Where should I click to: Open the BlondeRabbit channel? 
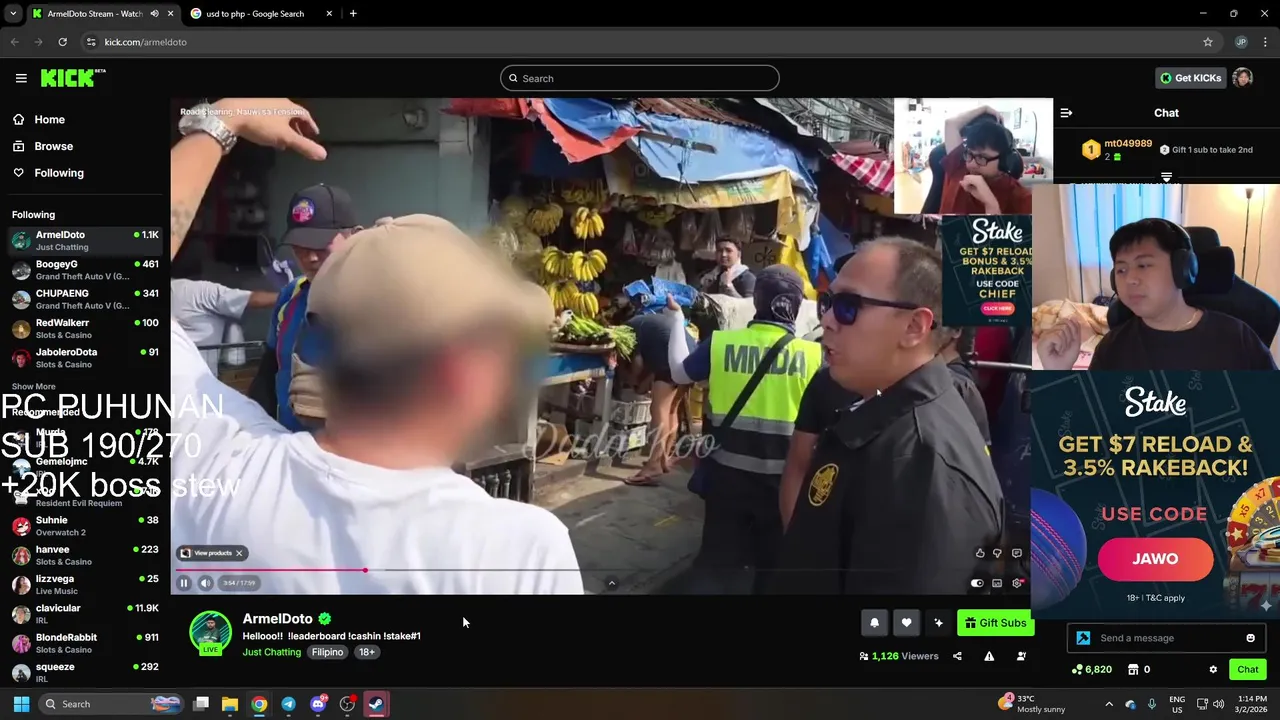tap(85, 643)
